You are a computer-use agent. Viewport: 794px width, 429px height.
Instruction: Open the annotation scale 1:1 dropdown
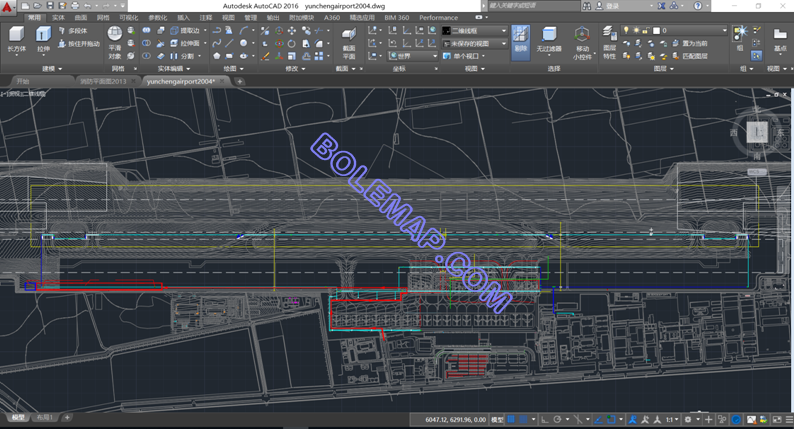pos(672,419)
